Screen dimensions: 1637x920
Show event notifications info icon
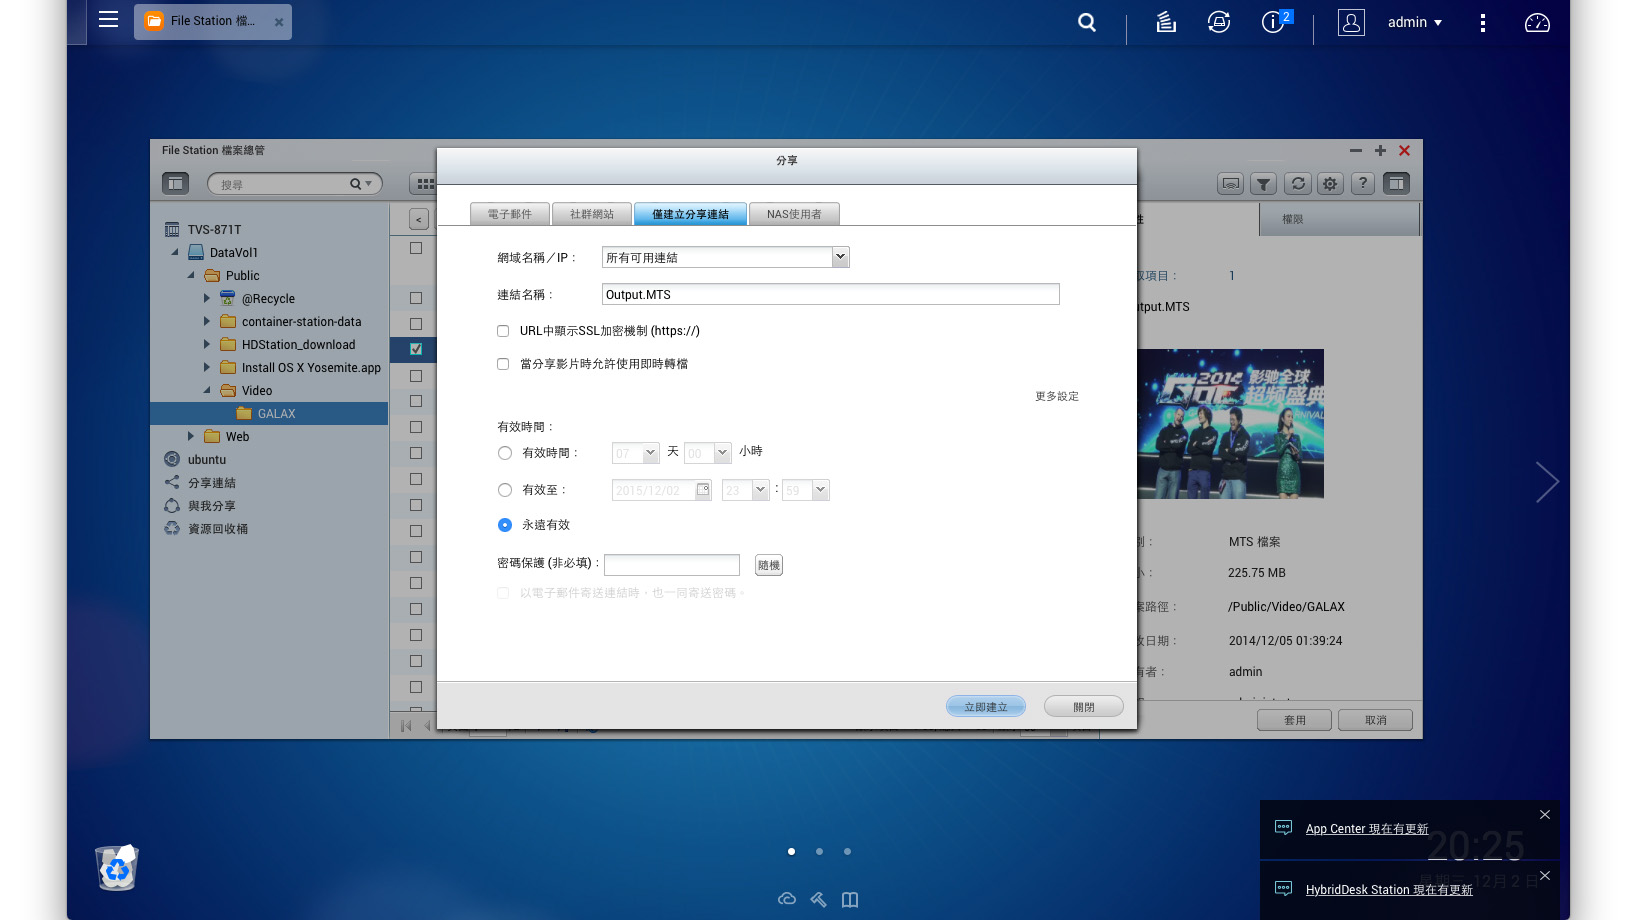coord(1273,22)
